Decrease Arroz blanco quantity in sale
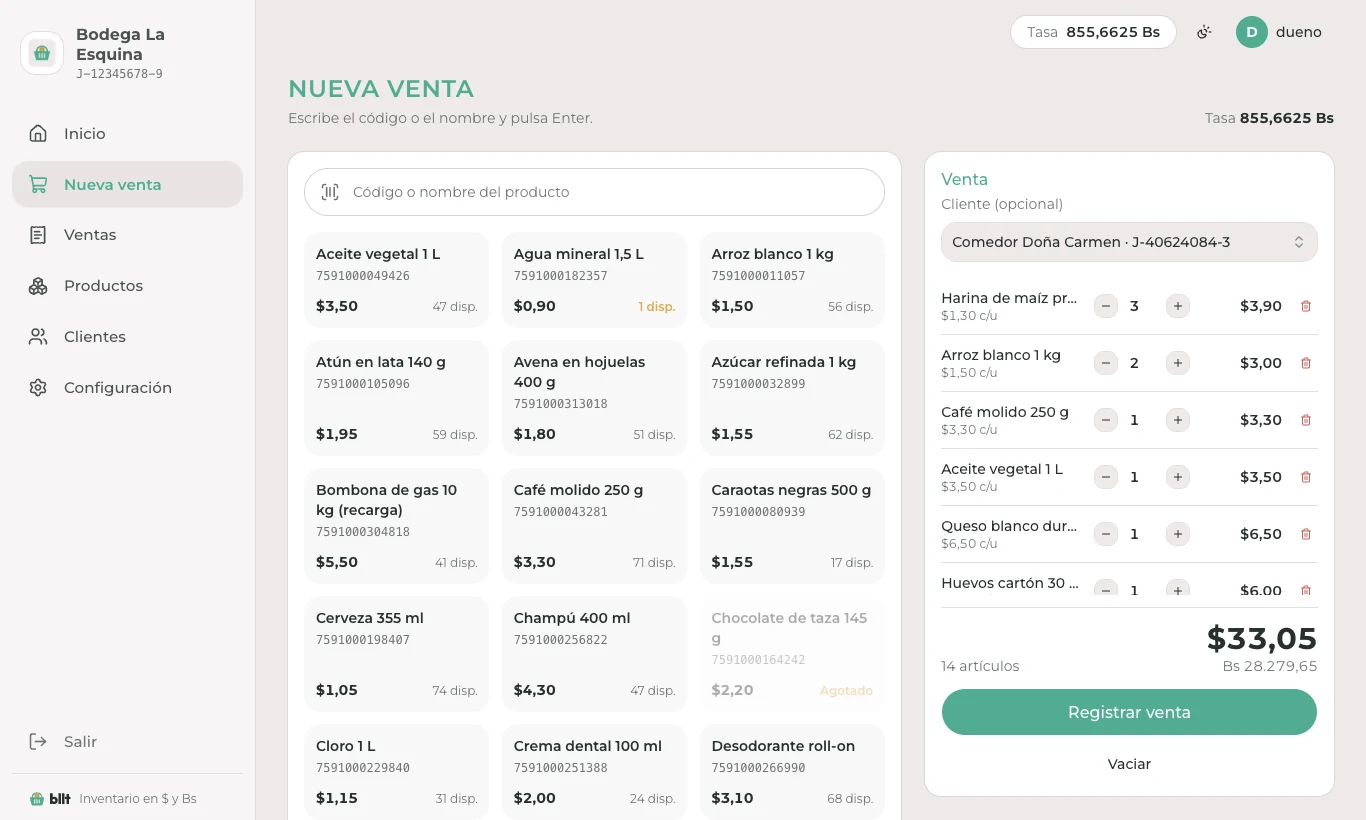The width and height of the screenshot is (1366, 820). [x=1106, y=363]
